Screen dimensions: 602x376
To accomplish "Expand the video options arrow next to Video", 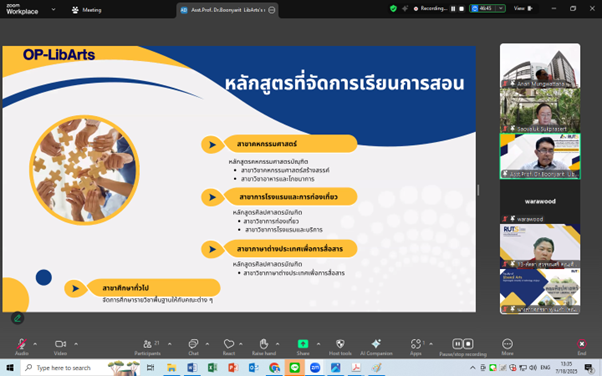I will (76, 344).
